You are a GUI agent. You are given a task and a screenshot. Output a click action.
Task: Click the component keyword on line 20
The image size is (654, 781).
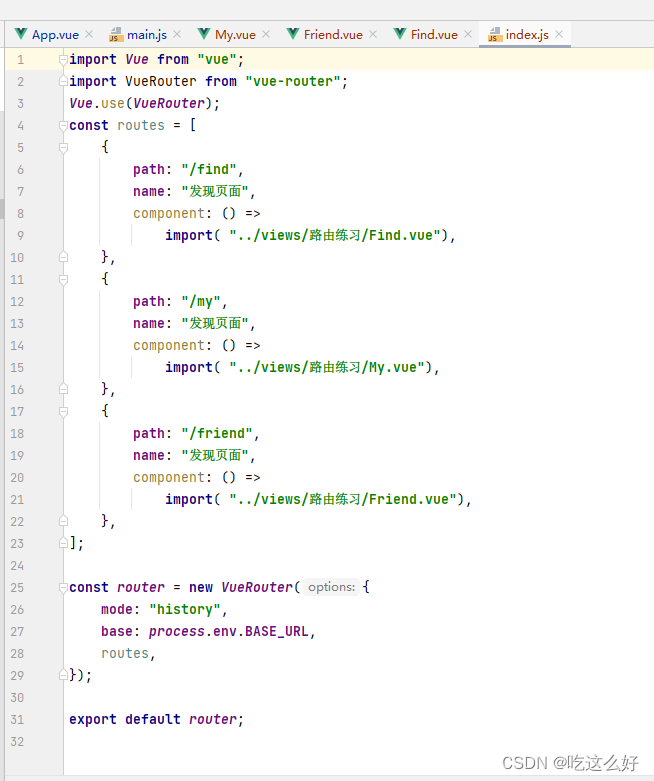(169, 478)
